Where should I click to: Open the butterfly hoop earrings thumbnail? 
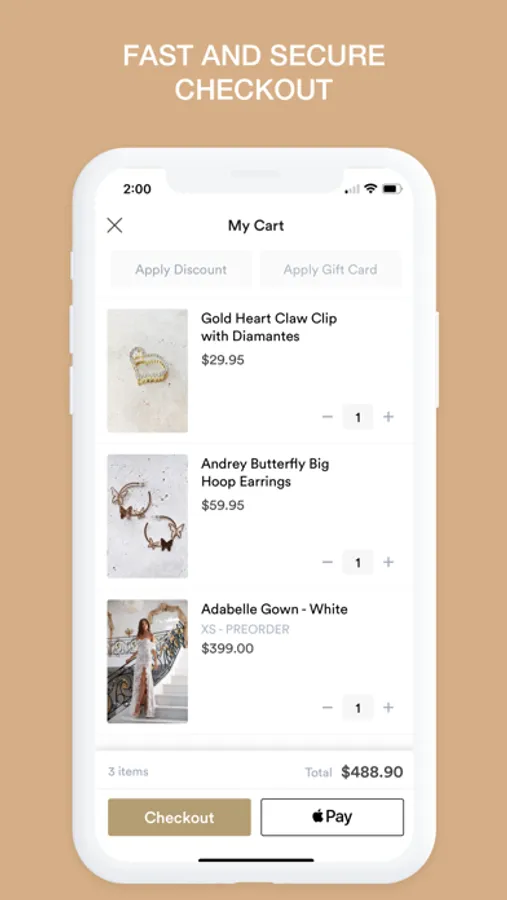pos(148,516)
